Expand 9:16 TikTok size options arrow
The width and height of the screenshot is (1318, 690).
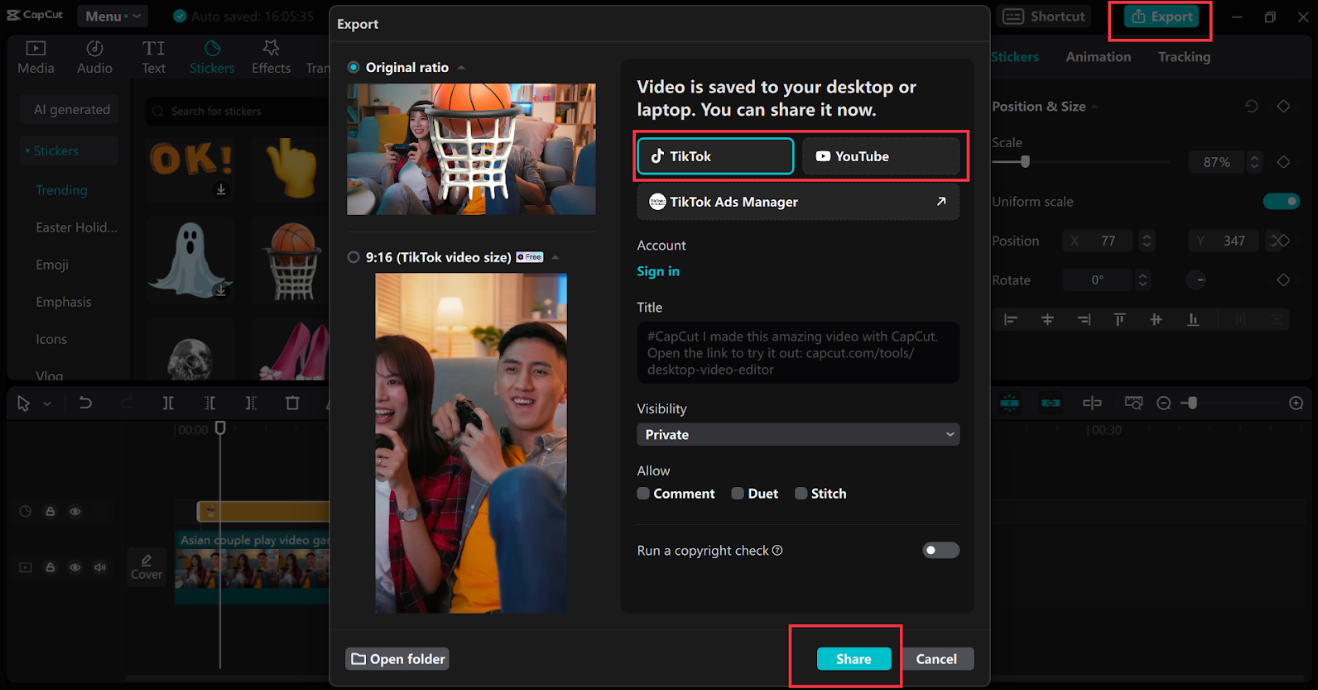[556, 258]
